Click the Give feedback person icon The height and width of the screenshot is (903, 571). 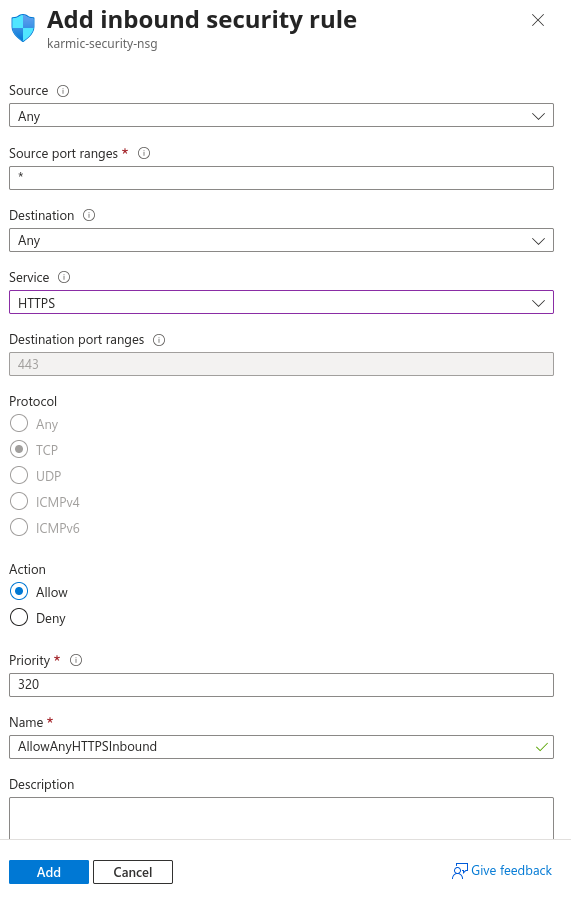pos(460,871)
